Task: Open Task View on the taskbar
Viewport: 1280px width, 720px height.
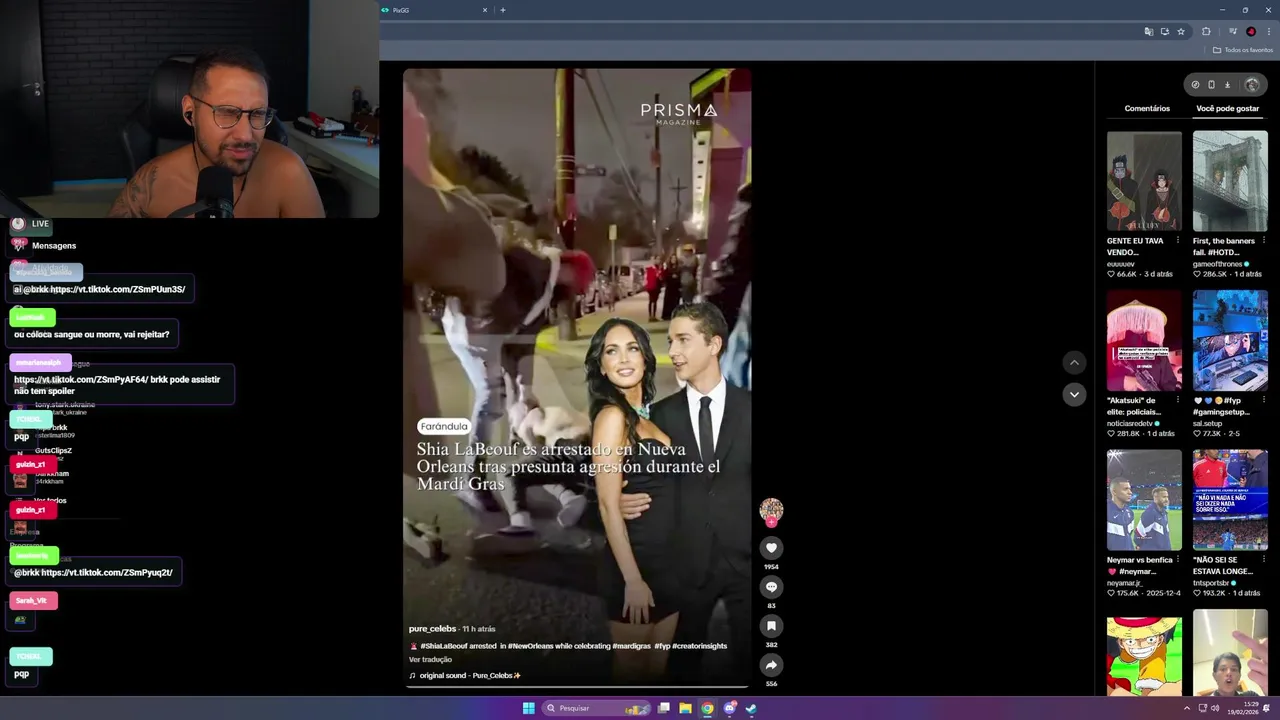Action: pyautogui.click(x=663, y=708)
